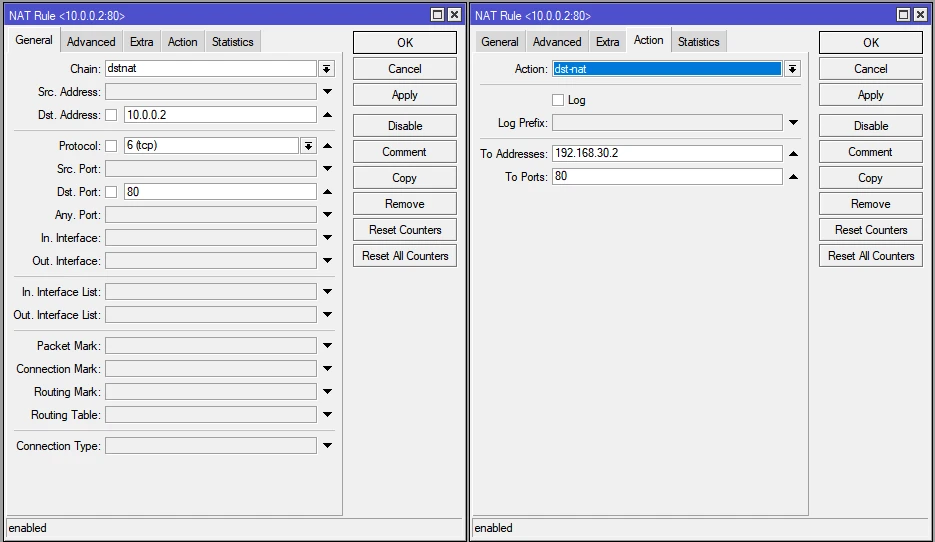Edit Dst. Port field showing 80
Image resolution: width=935 pixels, height=542 pixels.
[x=220, y=192]
